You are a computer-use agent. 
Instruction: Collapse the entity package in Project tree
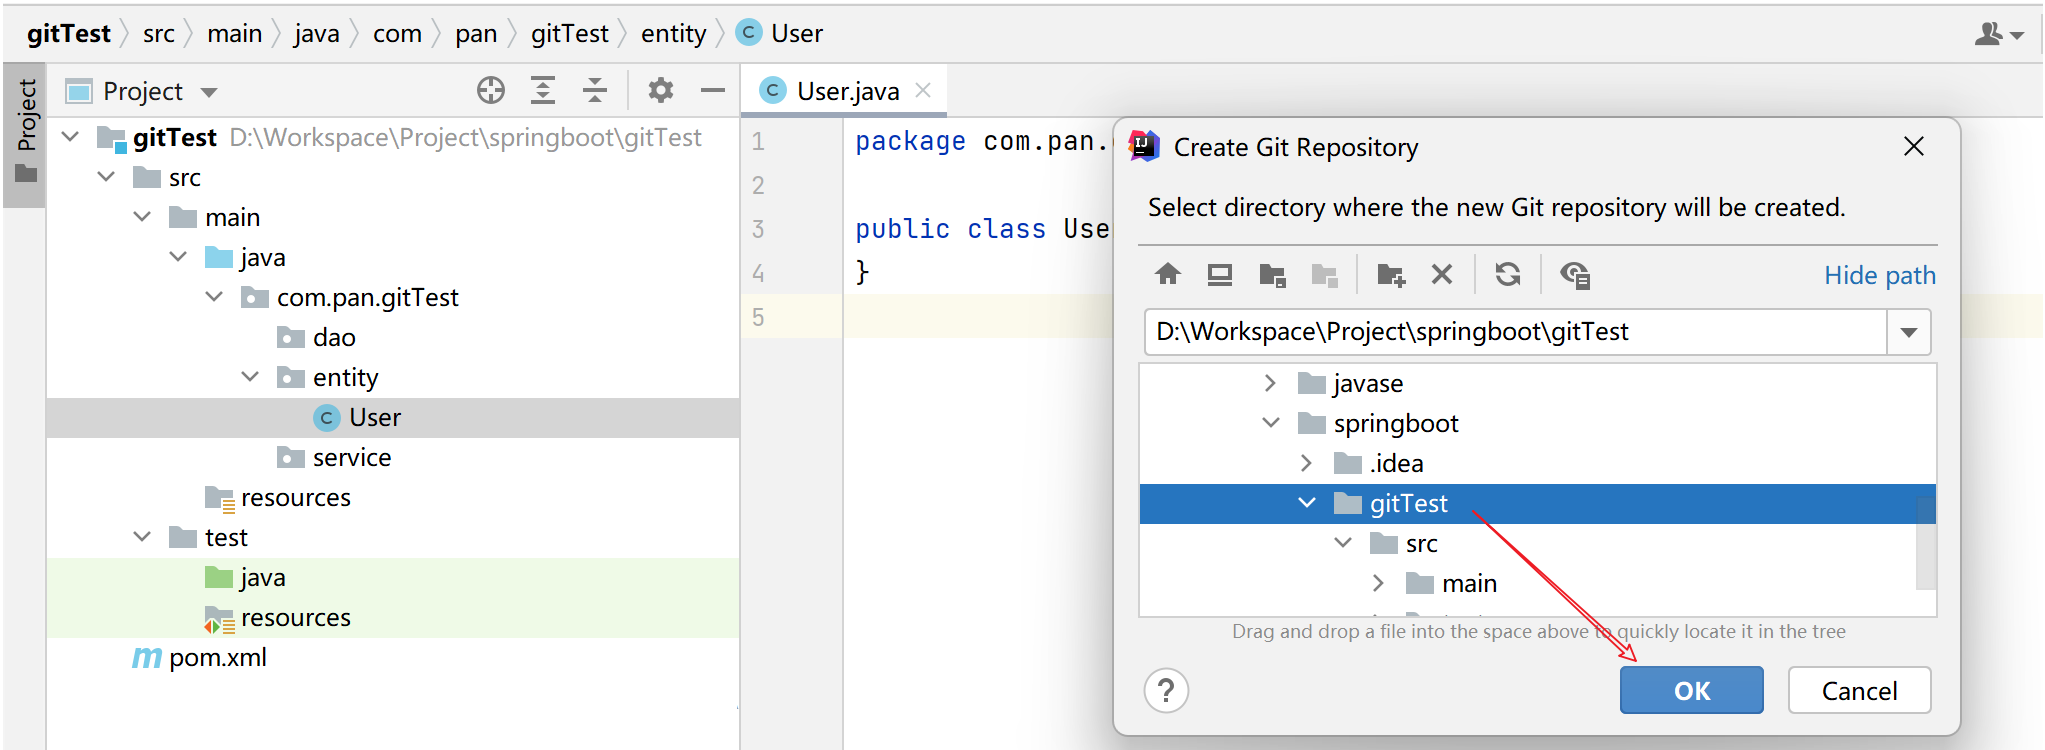pos(250,377)
